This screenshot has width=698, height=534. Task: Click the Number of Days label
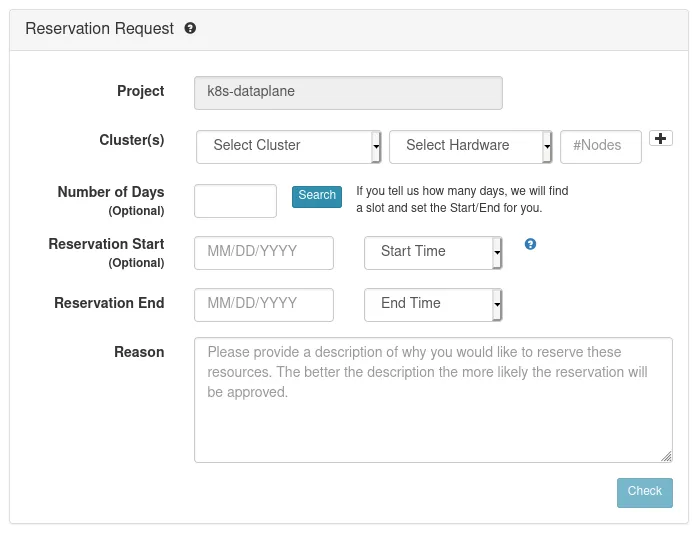coord(111,192)
